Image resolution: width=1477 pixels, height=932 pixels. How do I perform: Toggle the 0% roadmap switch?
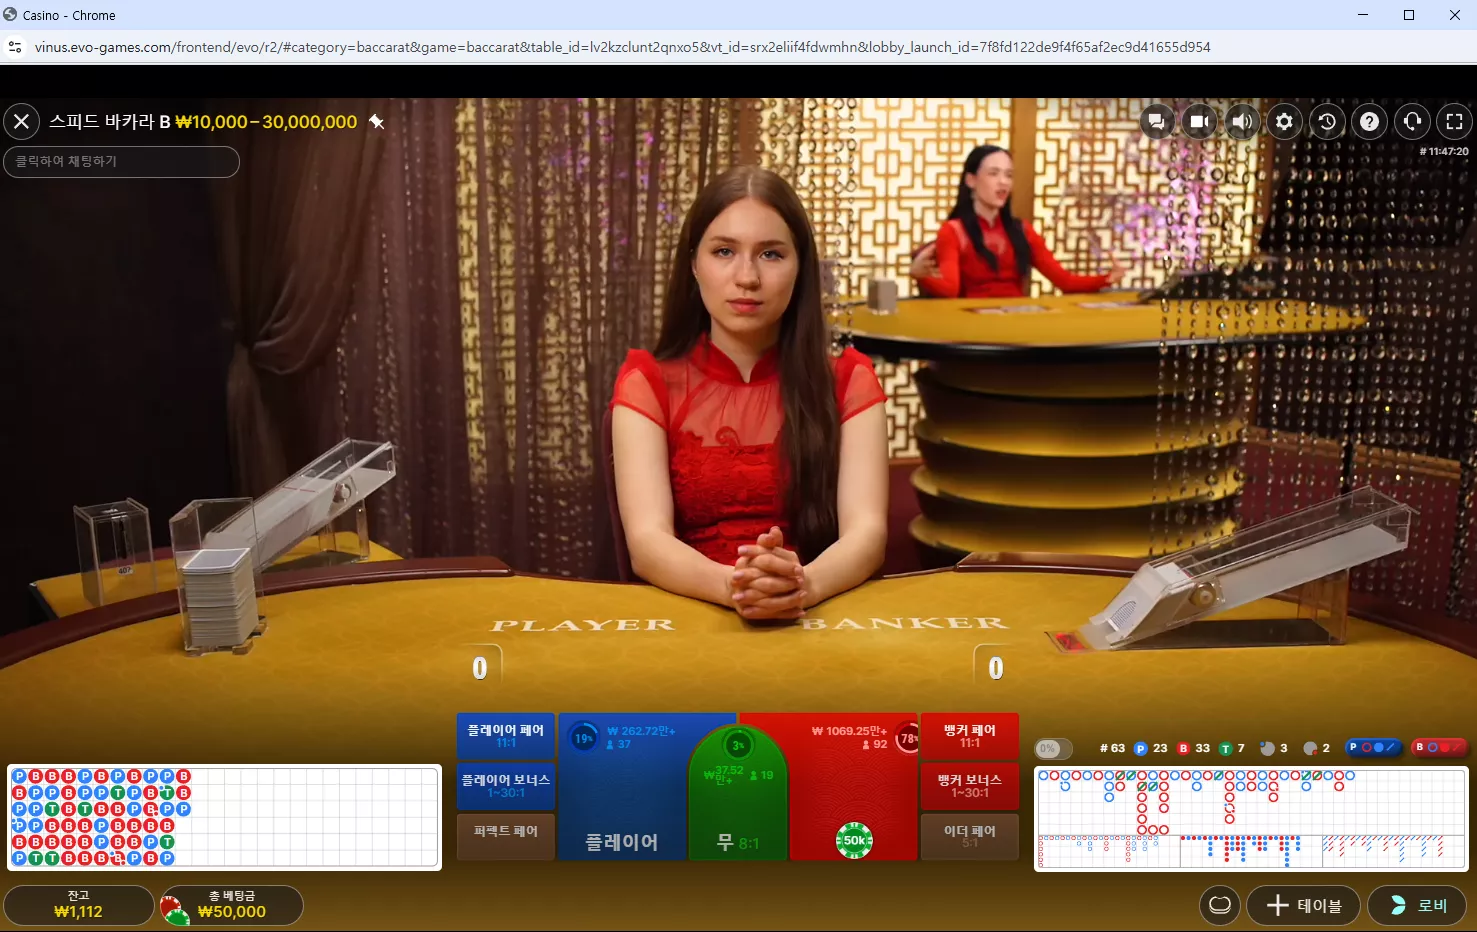[1053, 748]
